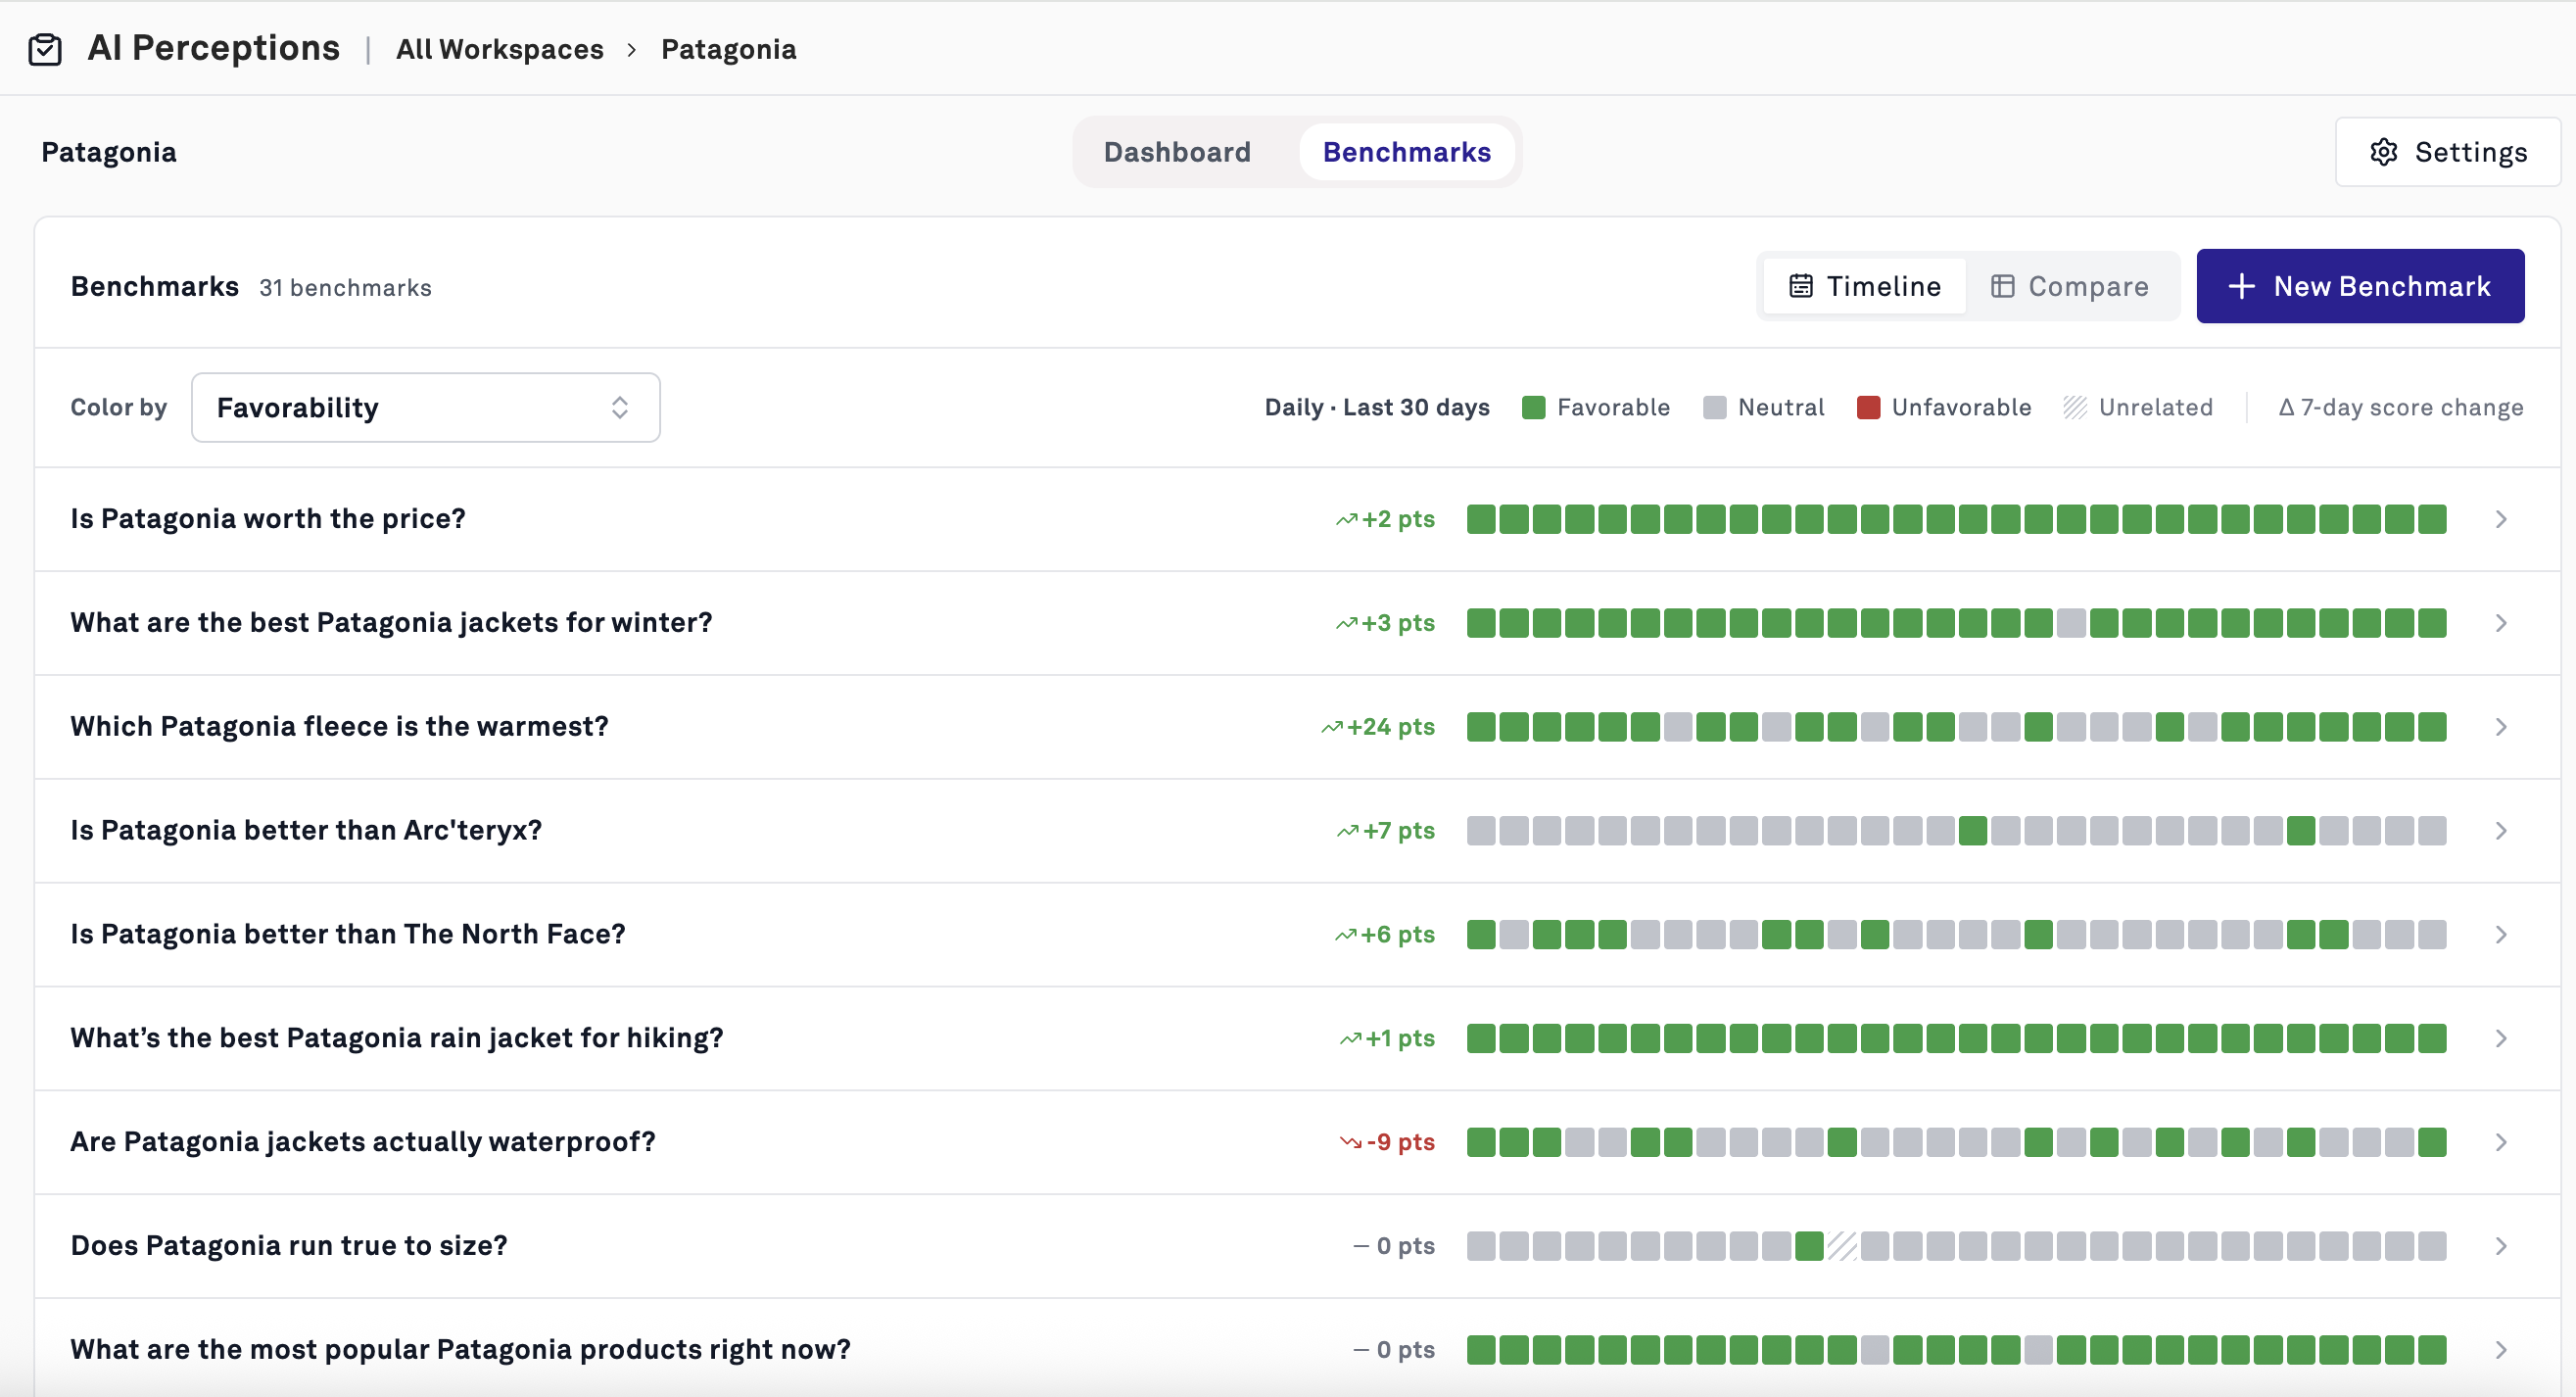Click the '+24 pts' score change value
2576x1397 pixels.
(x=1390, y=728)
